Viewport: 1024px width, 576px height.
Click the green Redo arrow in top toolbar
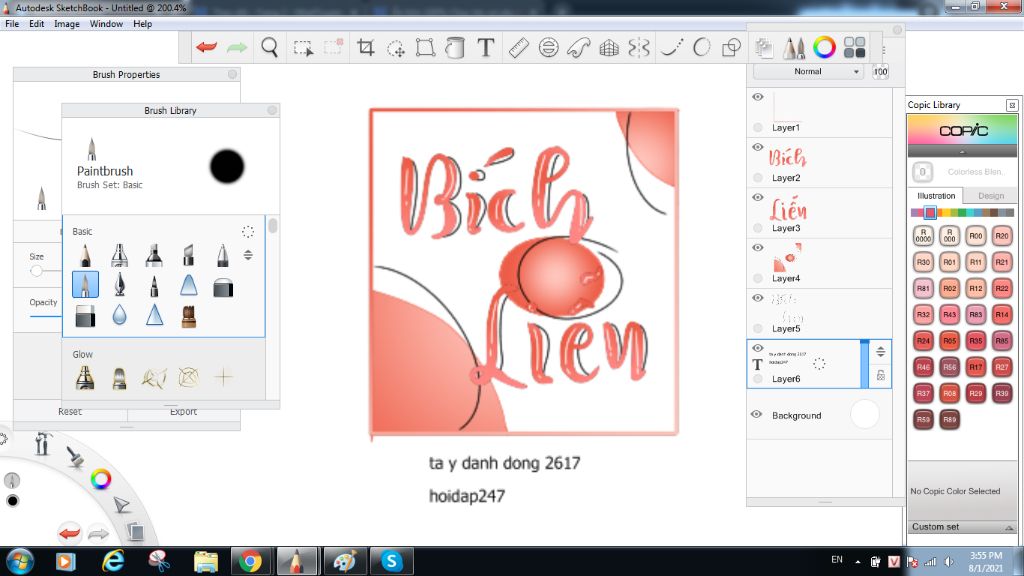(x=236, y=47)
